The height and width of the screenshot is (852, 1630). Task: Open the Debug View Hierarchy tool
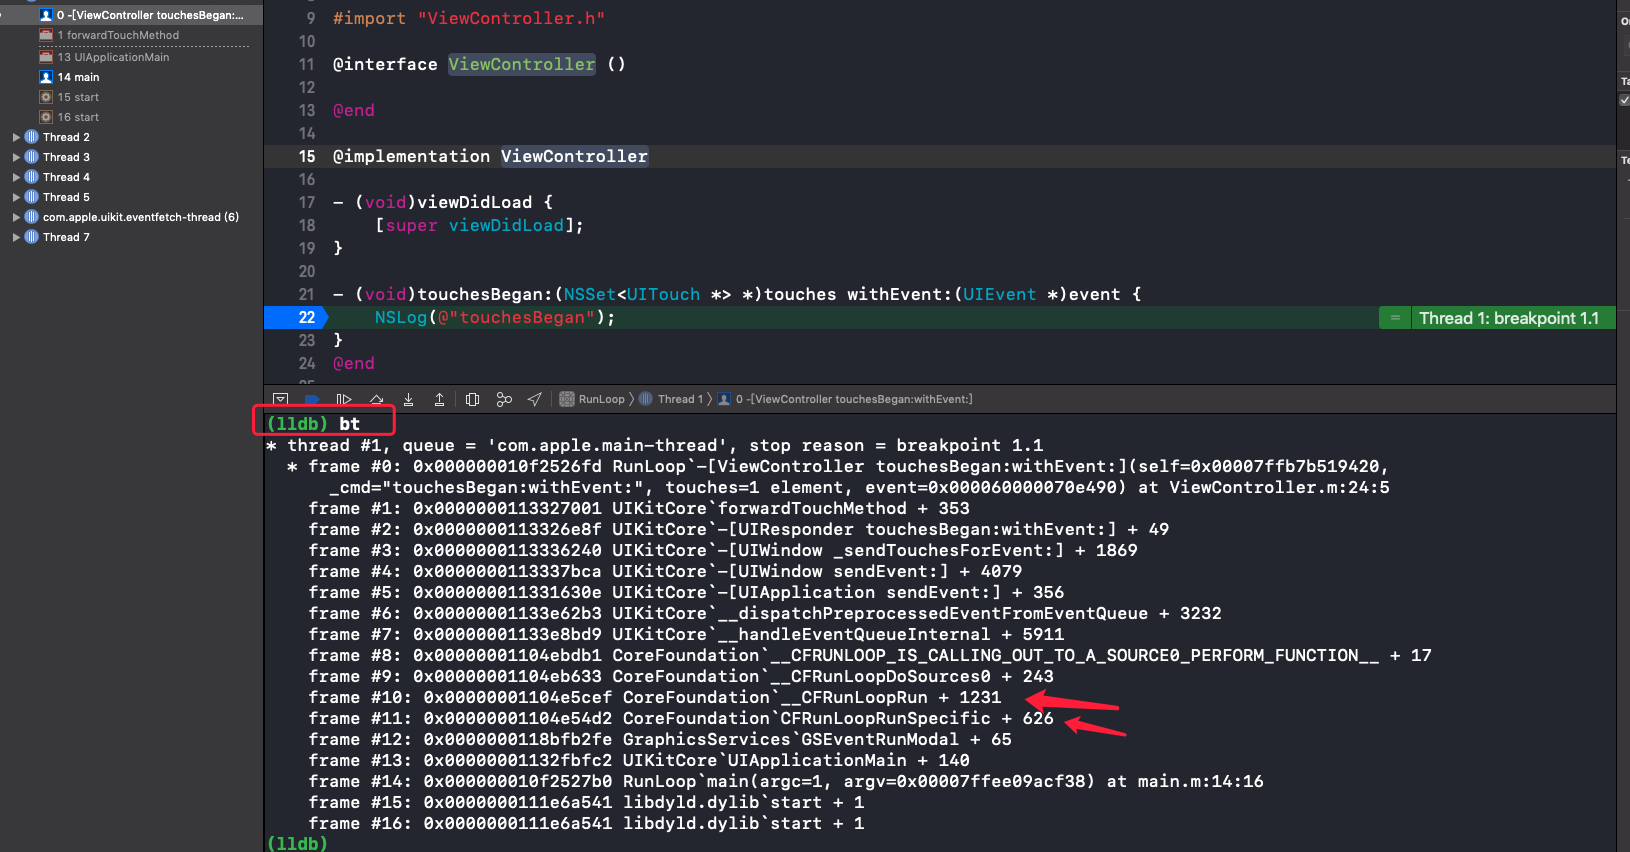click(472, 399)
